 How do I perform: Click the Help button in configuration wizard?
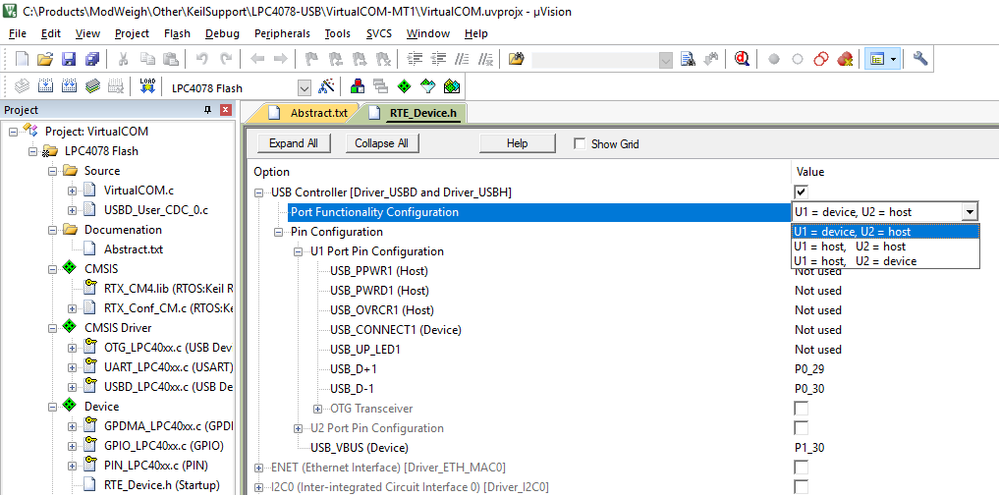pyautogui.click(x=517, y=143)
